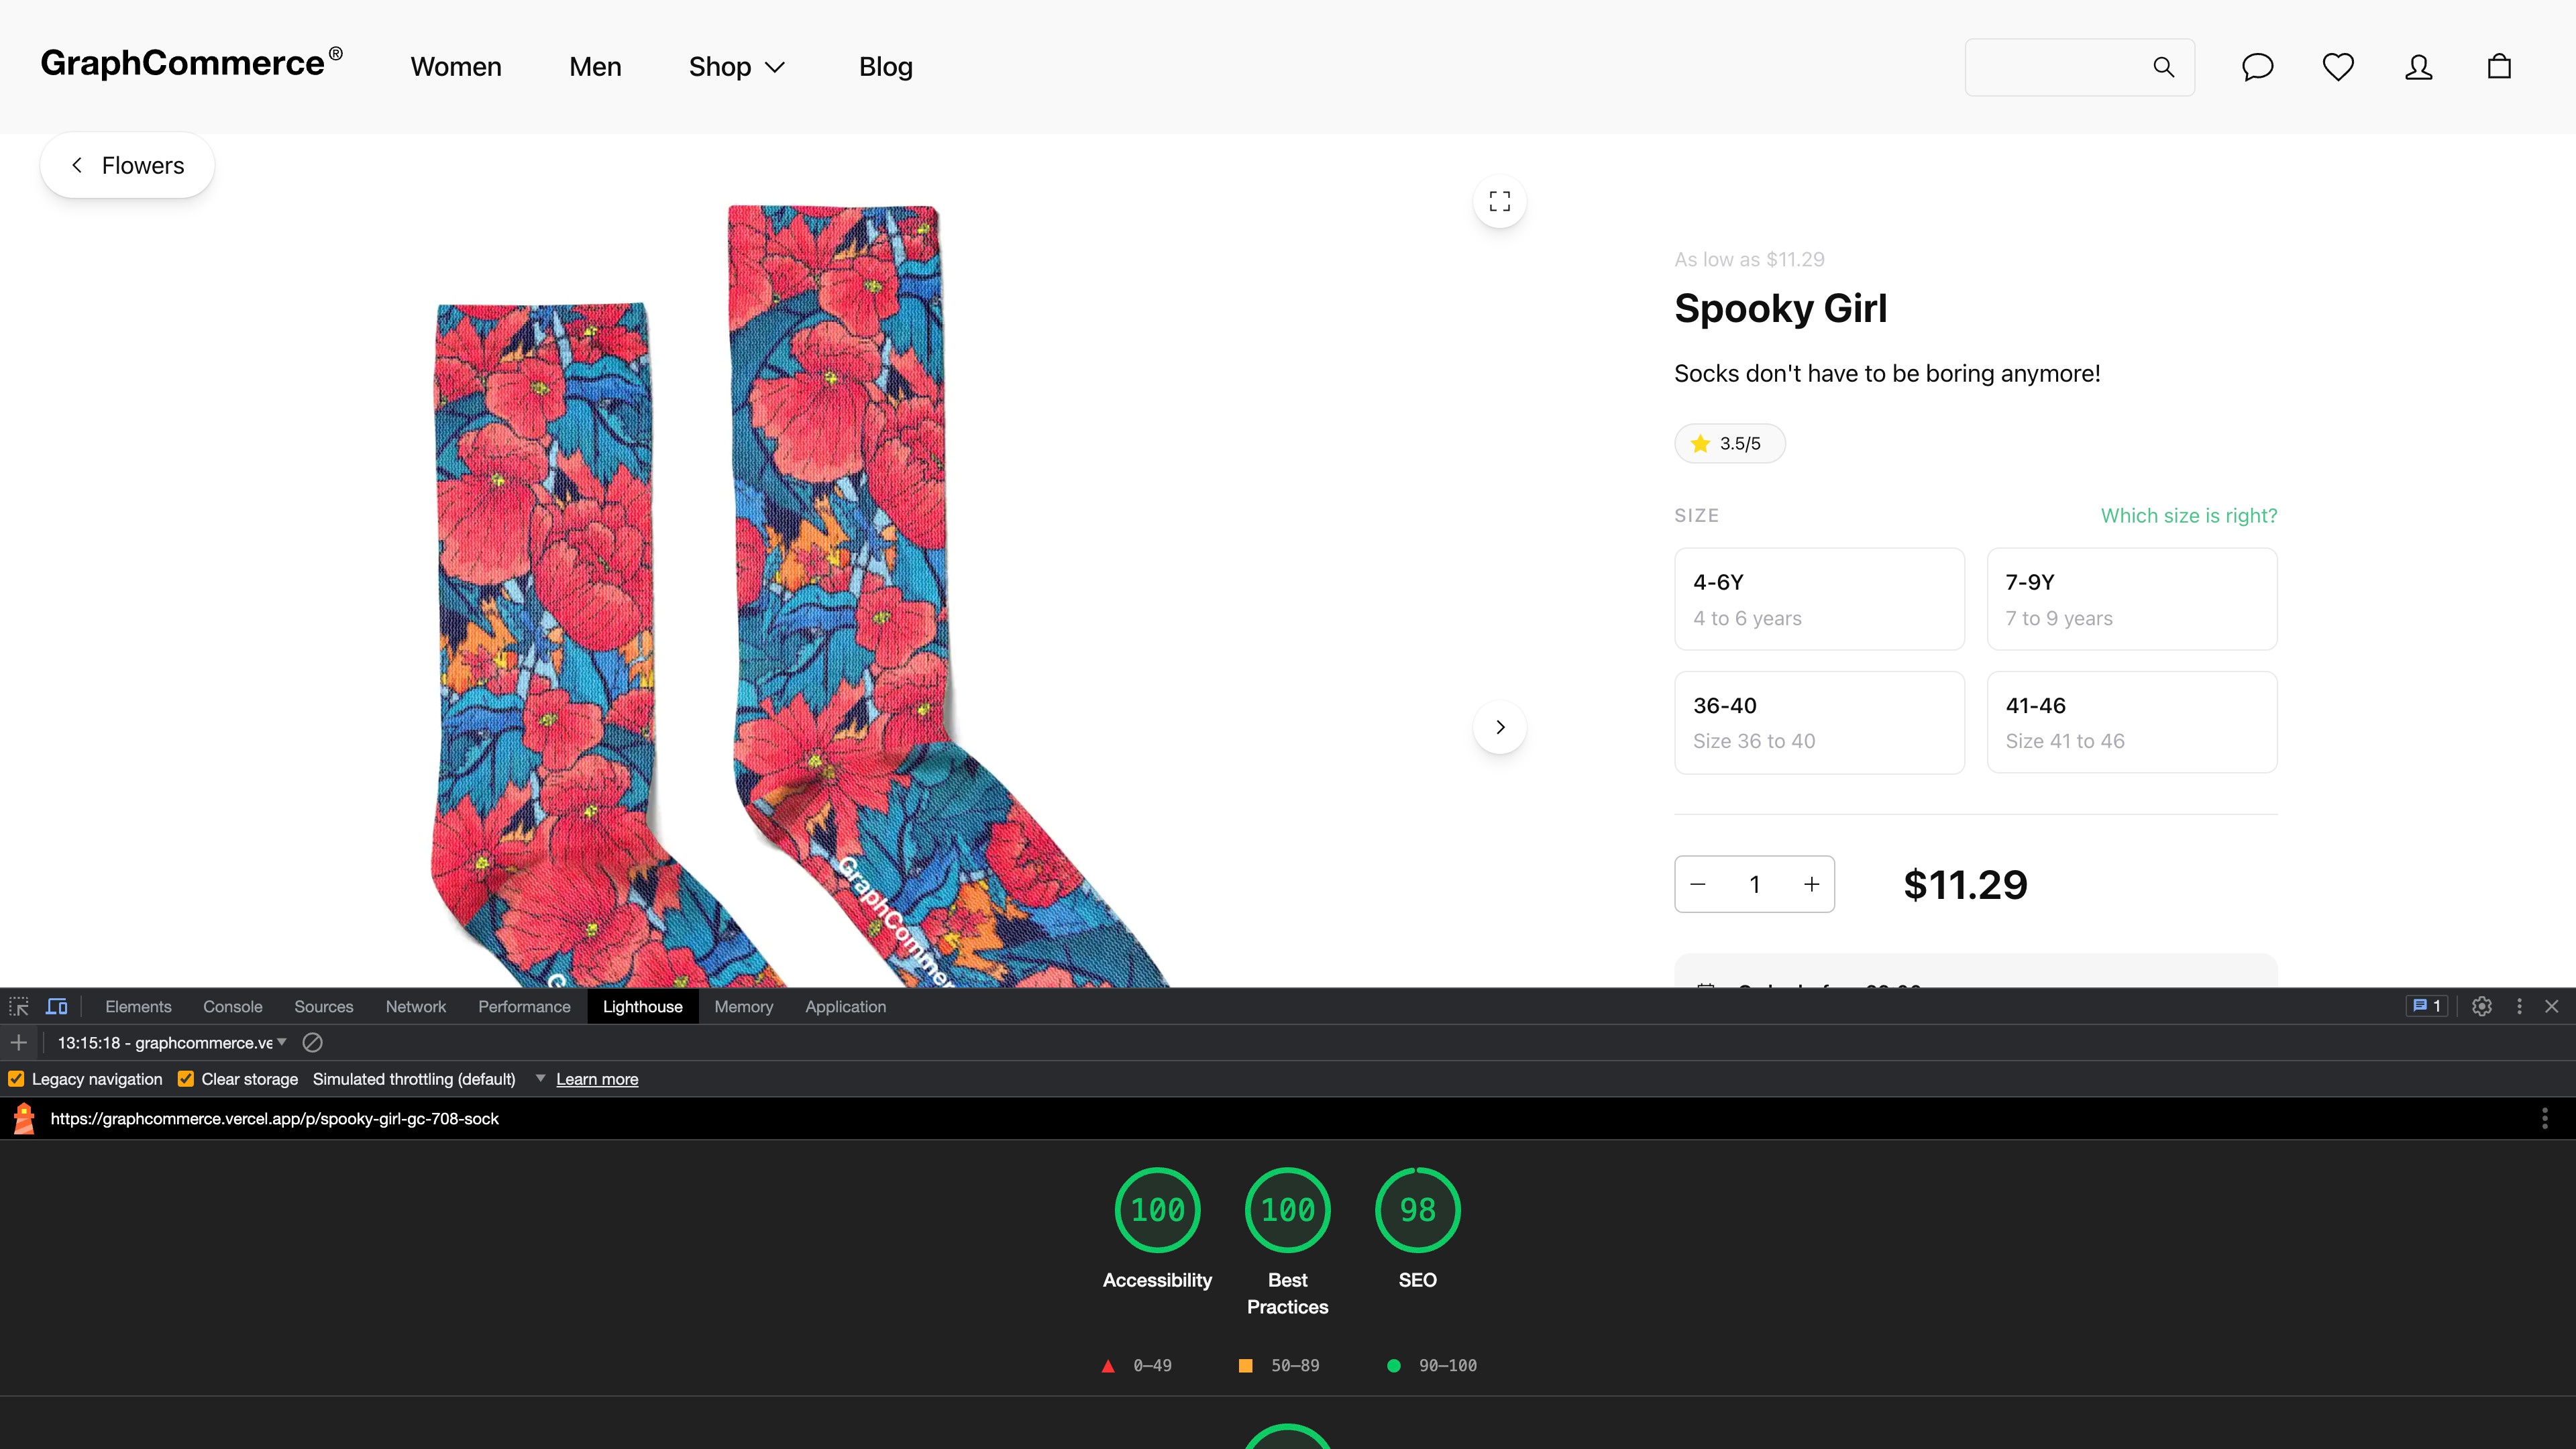Open the shopping bag cart icon
This screenshot has width=2576, height=1449.
[x=2499, y=67]
